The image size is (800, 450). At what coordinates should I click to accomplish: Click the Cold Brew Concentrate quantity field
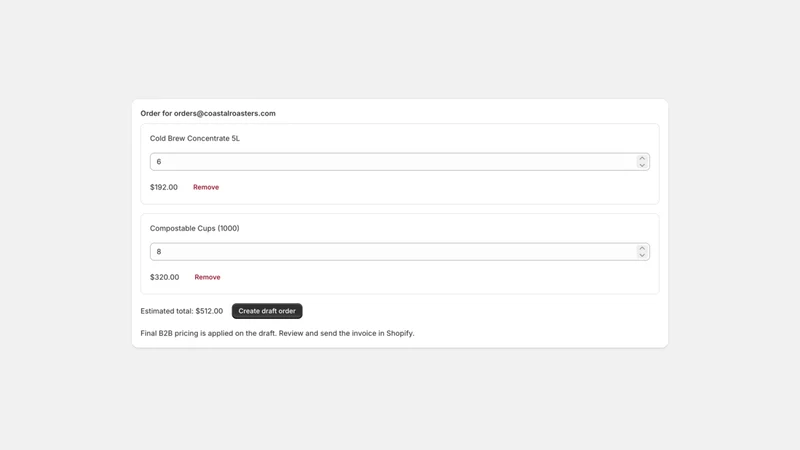coord(399,162)
